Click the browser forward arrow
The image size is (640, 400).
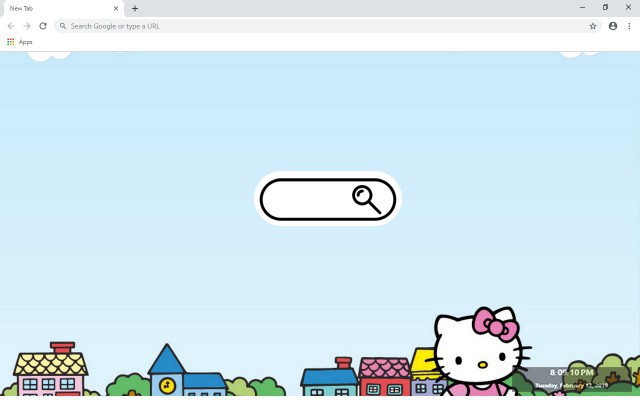[x=27, y=26]
